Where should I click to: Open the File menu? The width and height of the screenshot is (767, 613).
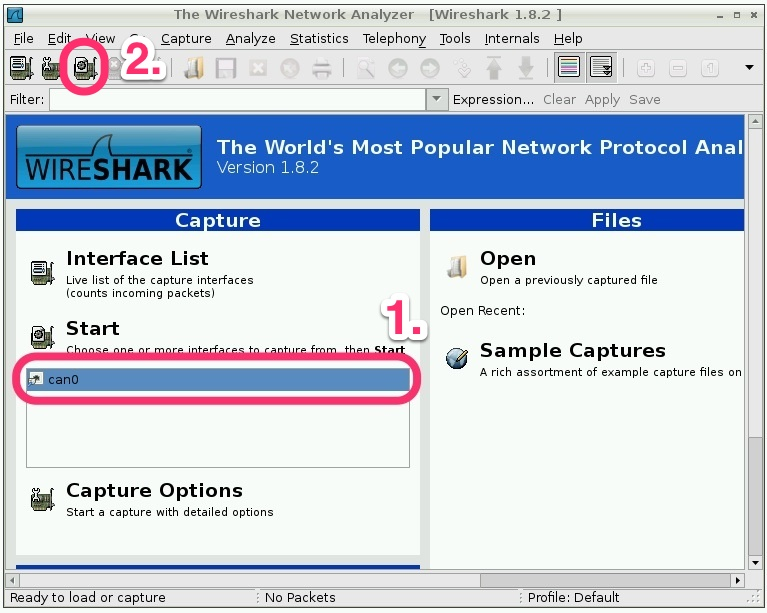pos(23,38)
